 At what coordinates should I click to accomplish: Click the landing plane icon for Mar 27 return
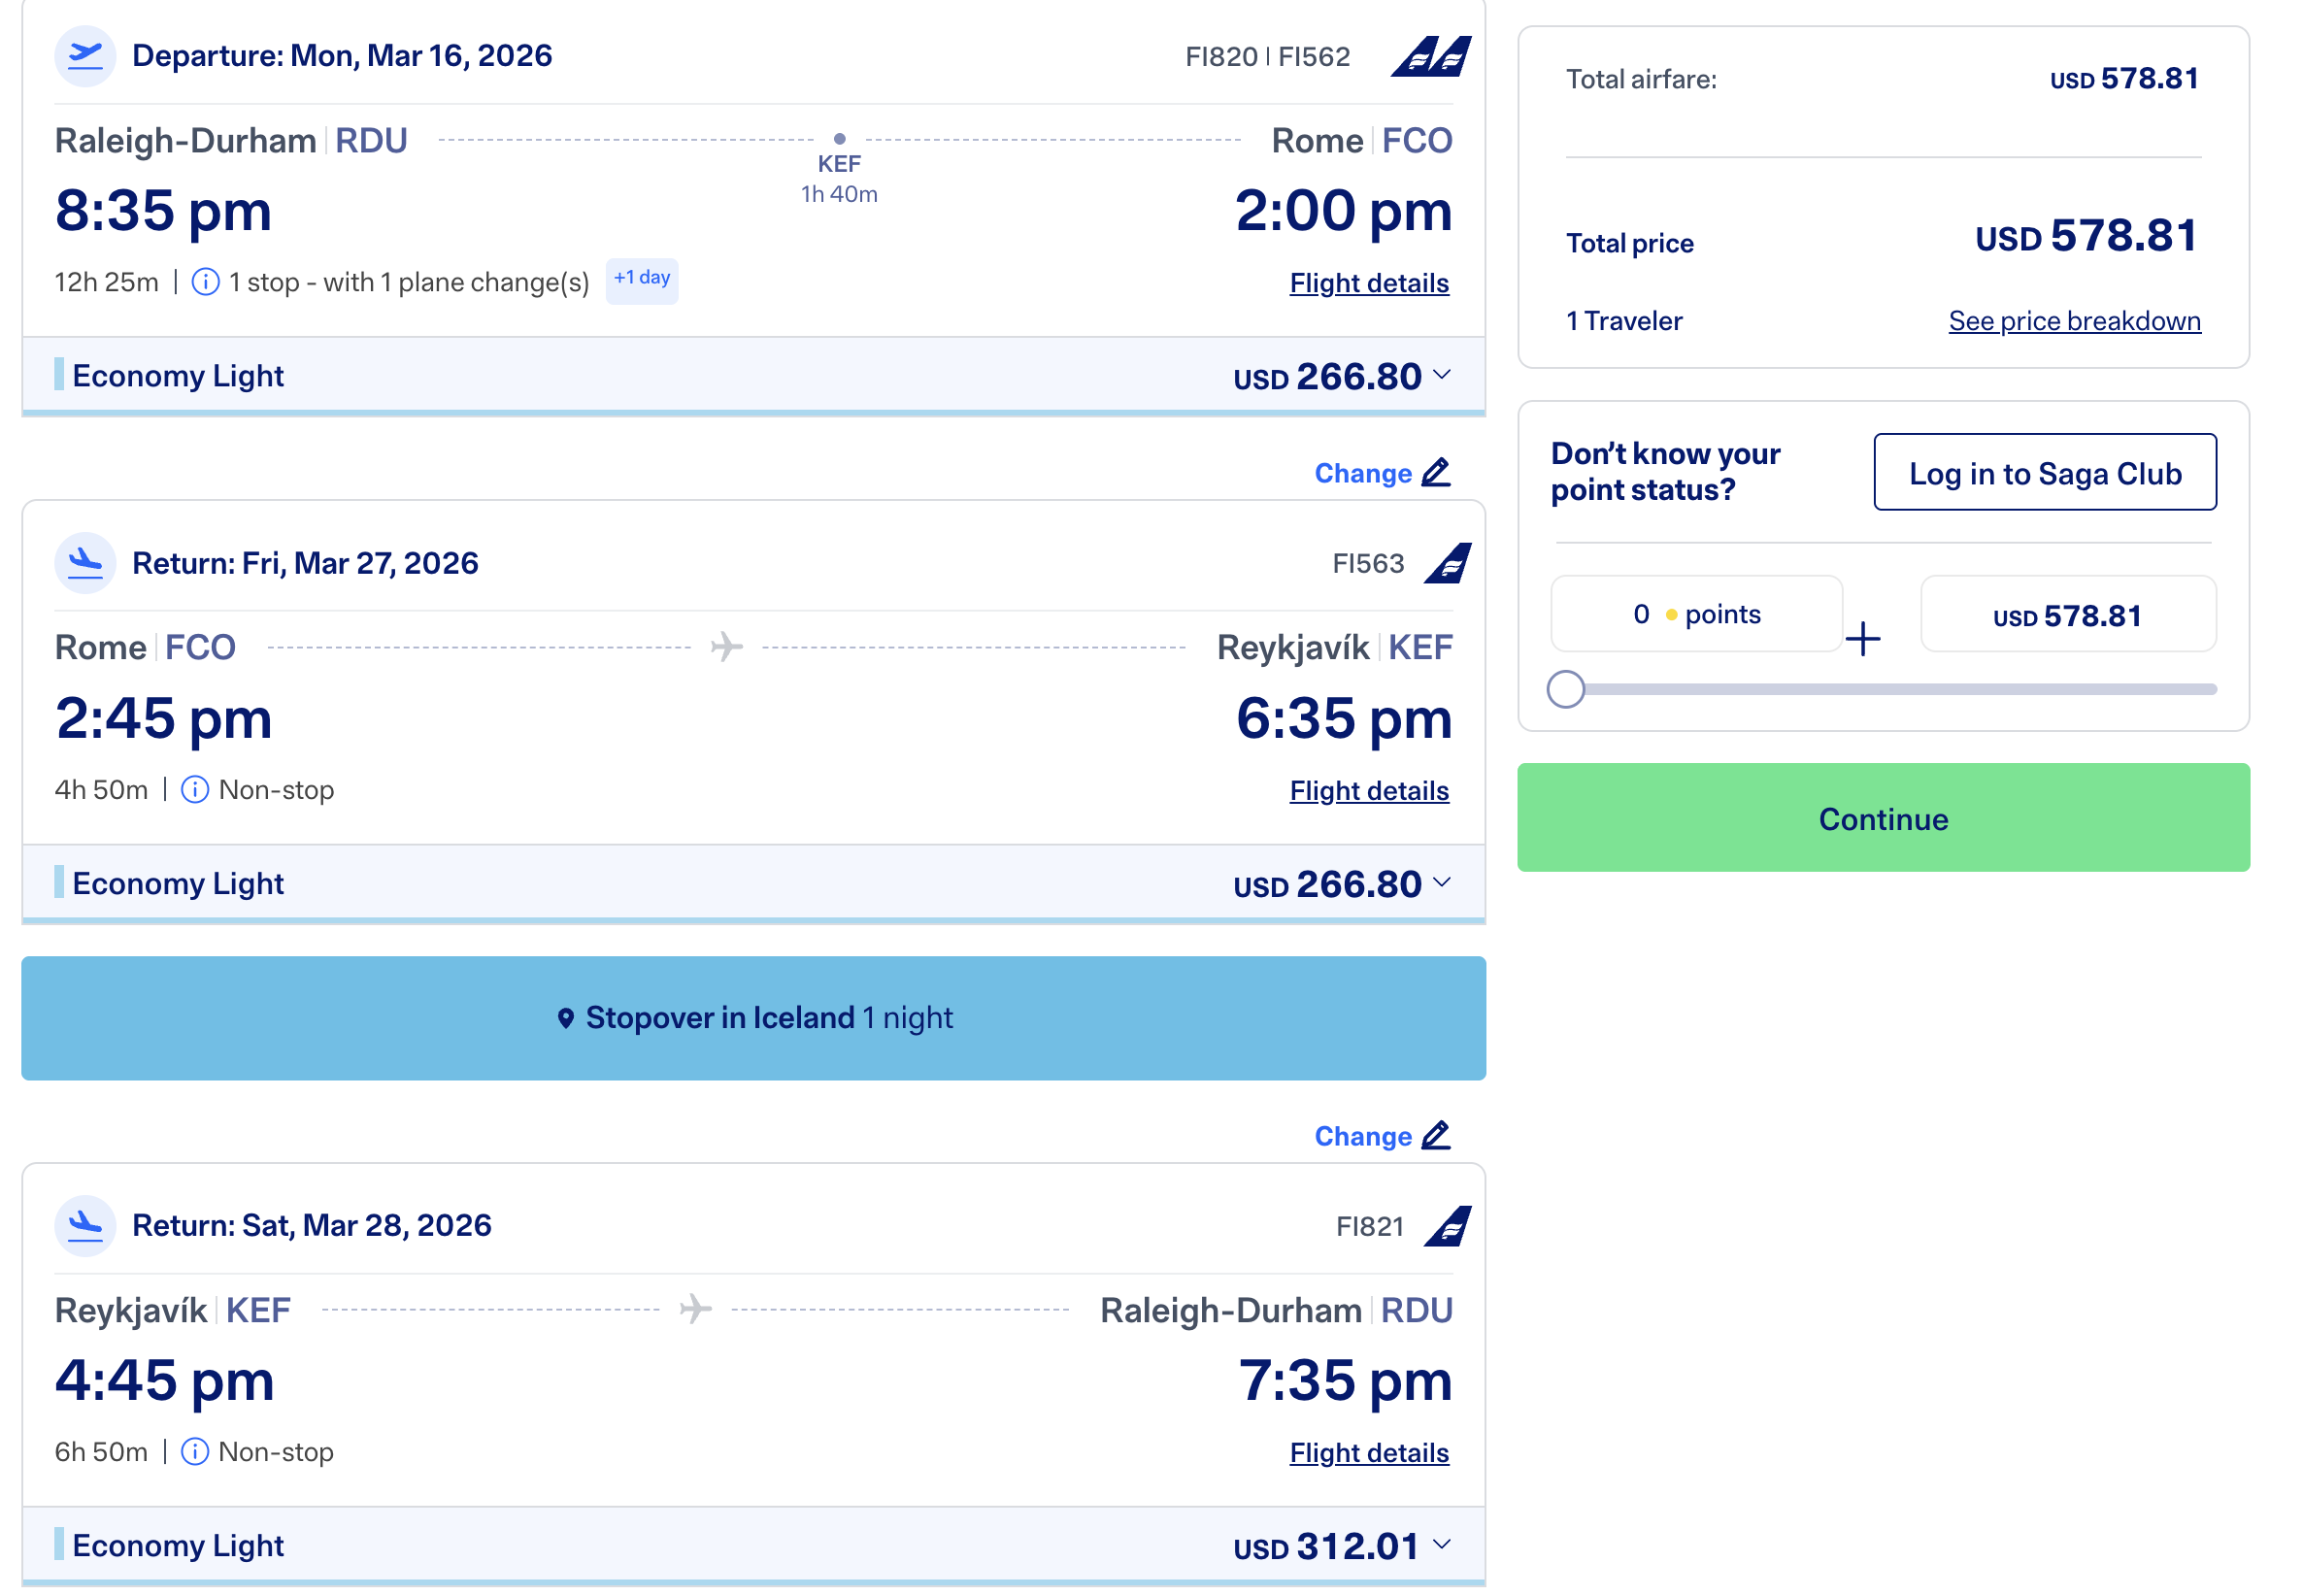point(85,563)
